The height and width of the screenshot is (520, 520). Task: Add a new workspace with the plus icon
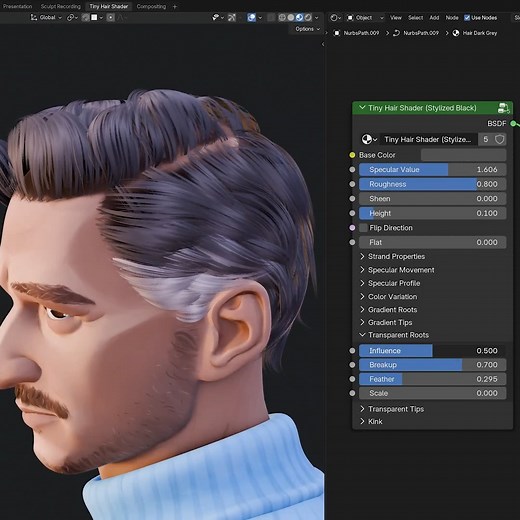point(175,6)
